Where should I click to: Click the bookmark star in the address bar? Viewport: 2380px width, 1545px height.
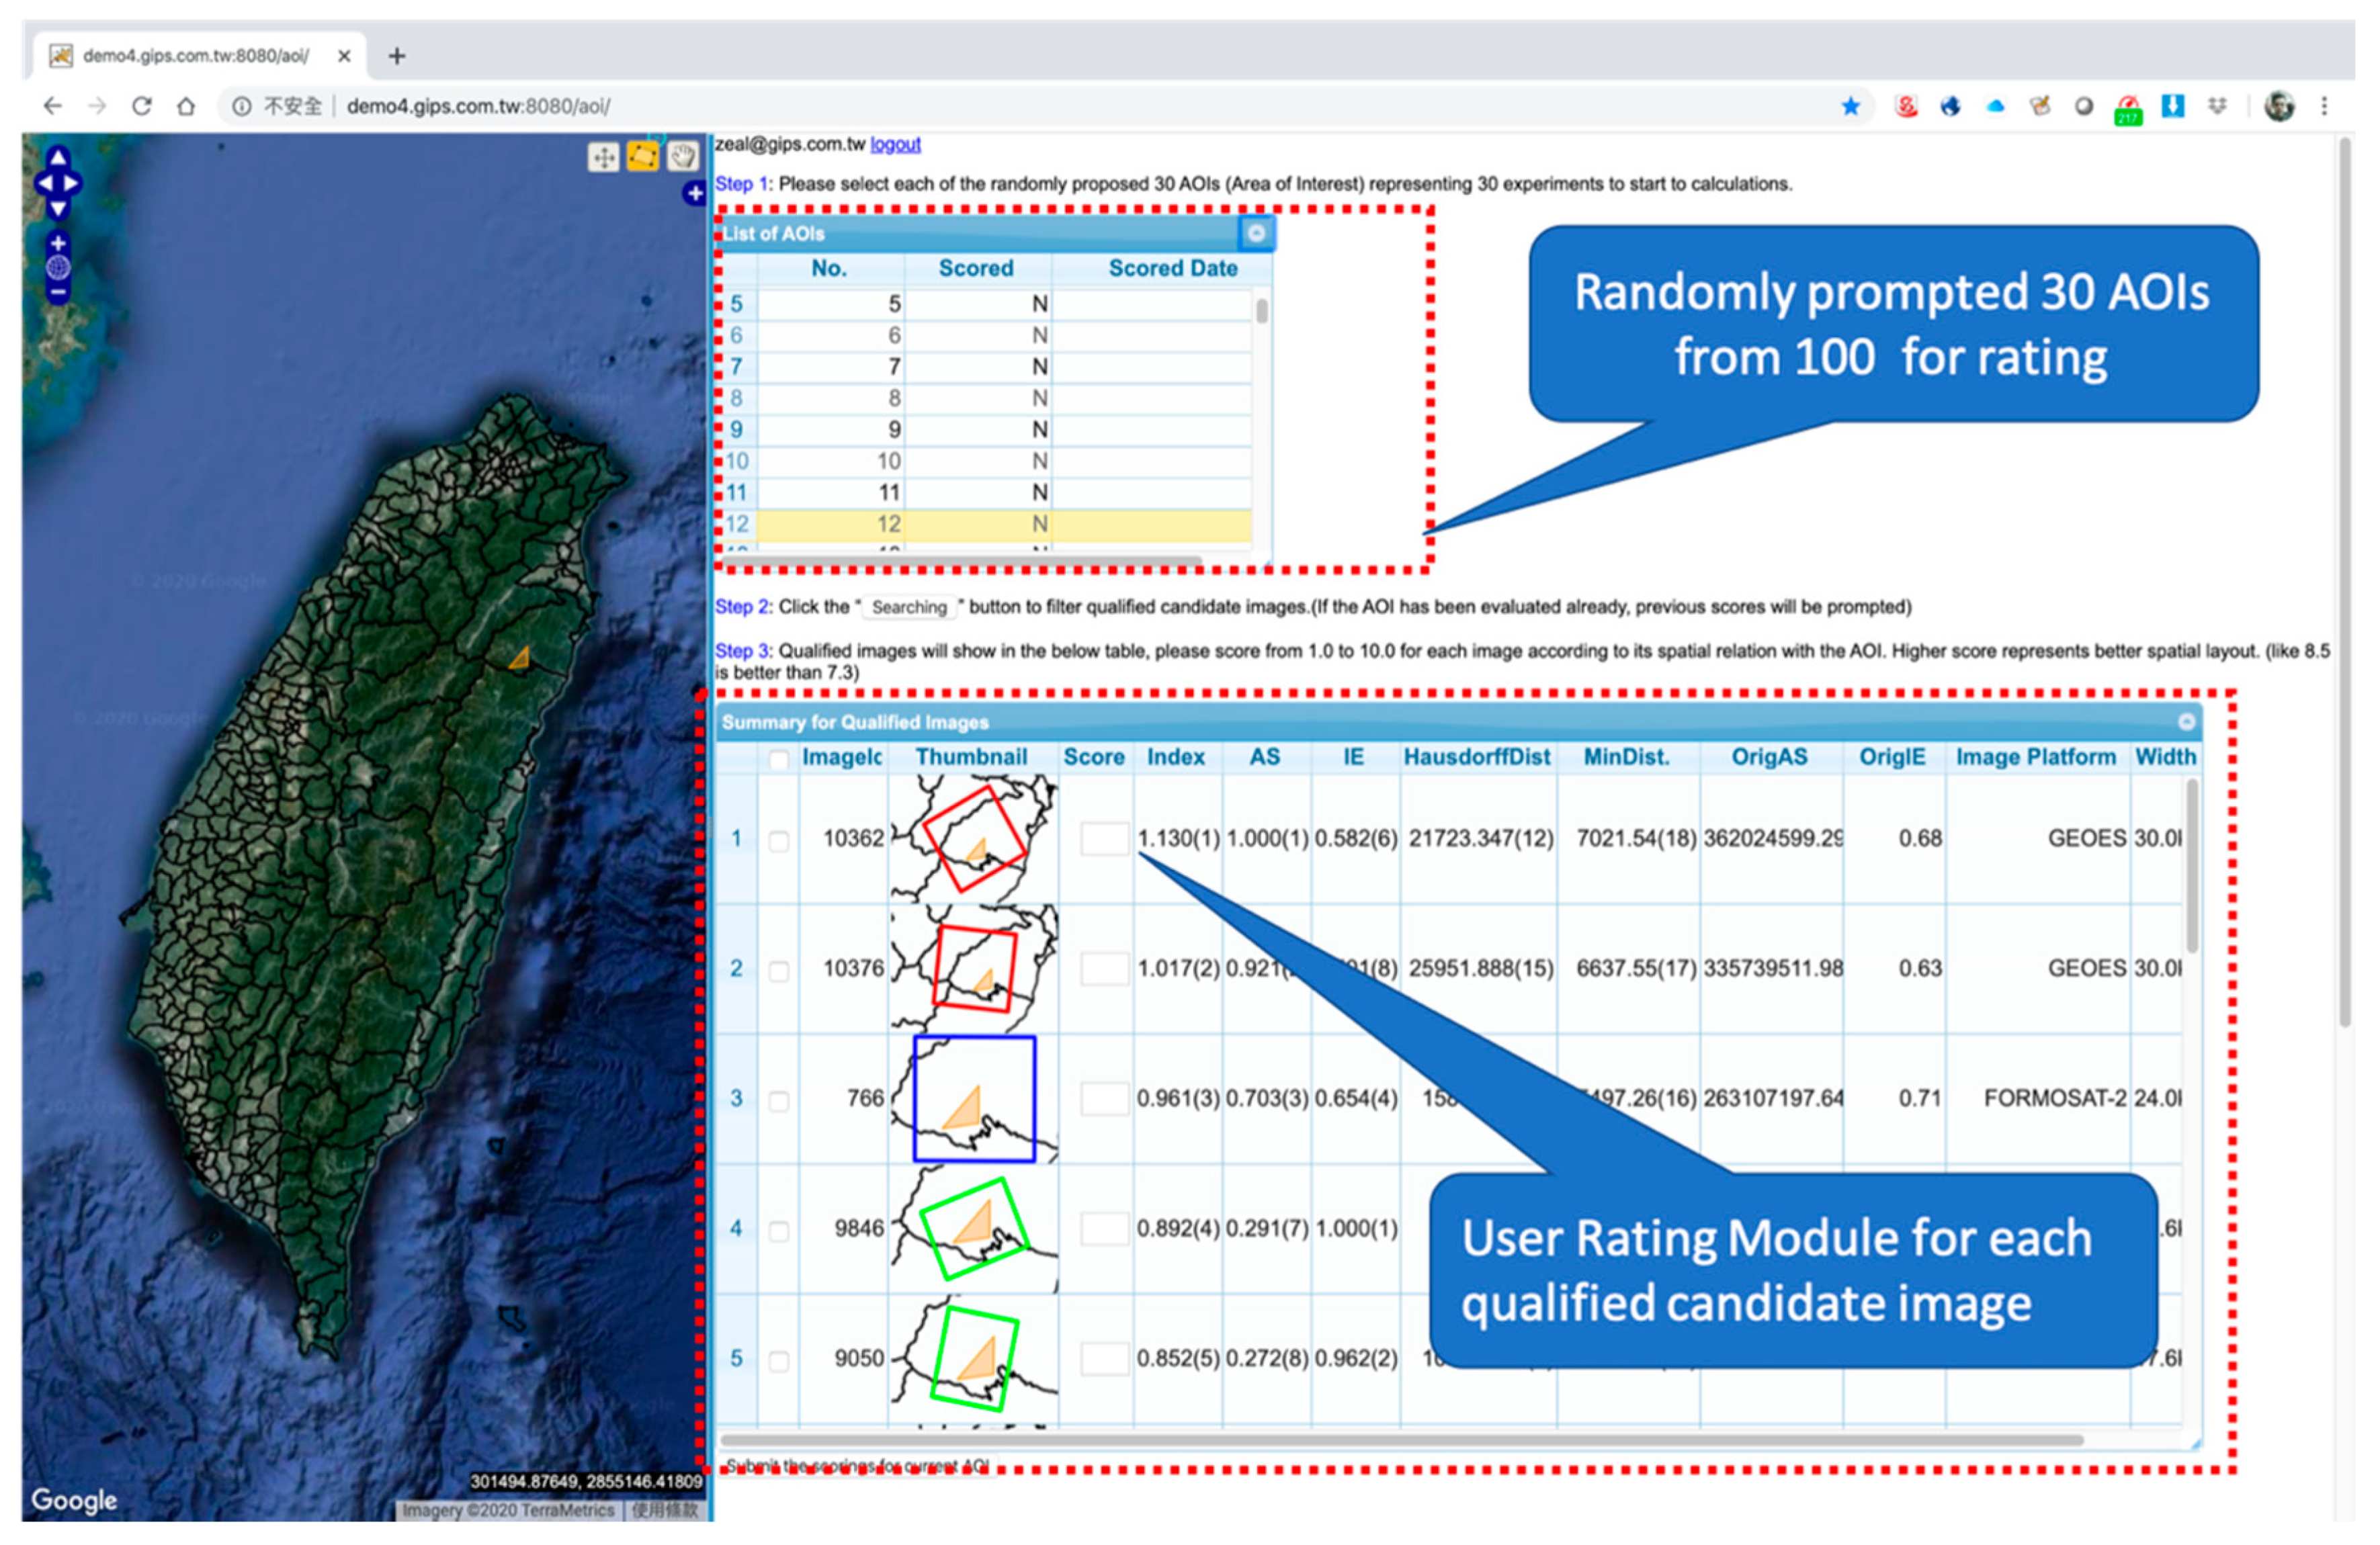[x=1852, y=105]
